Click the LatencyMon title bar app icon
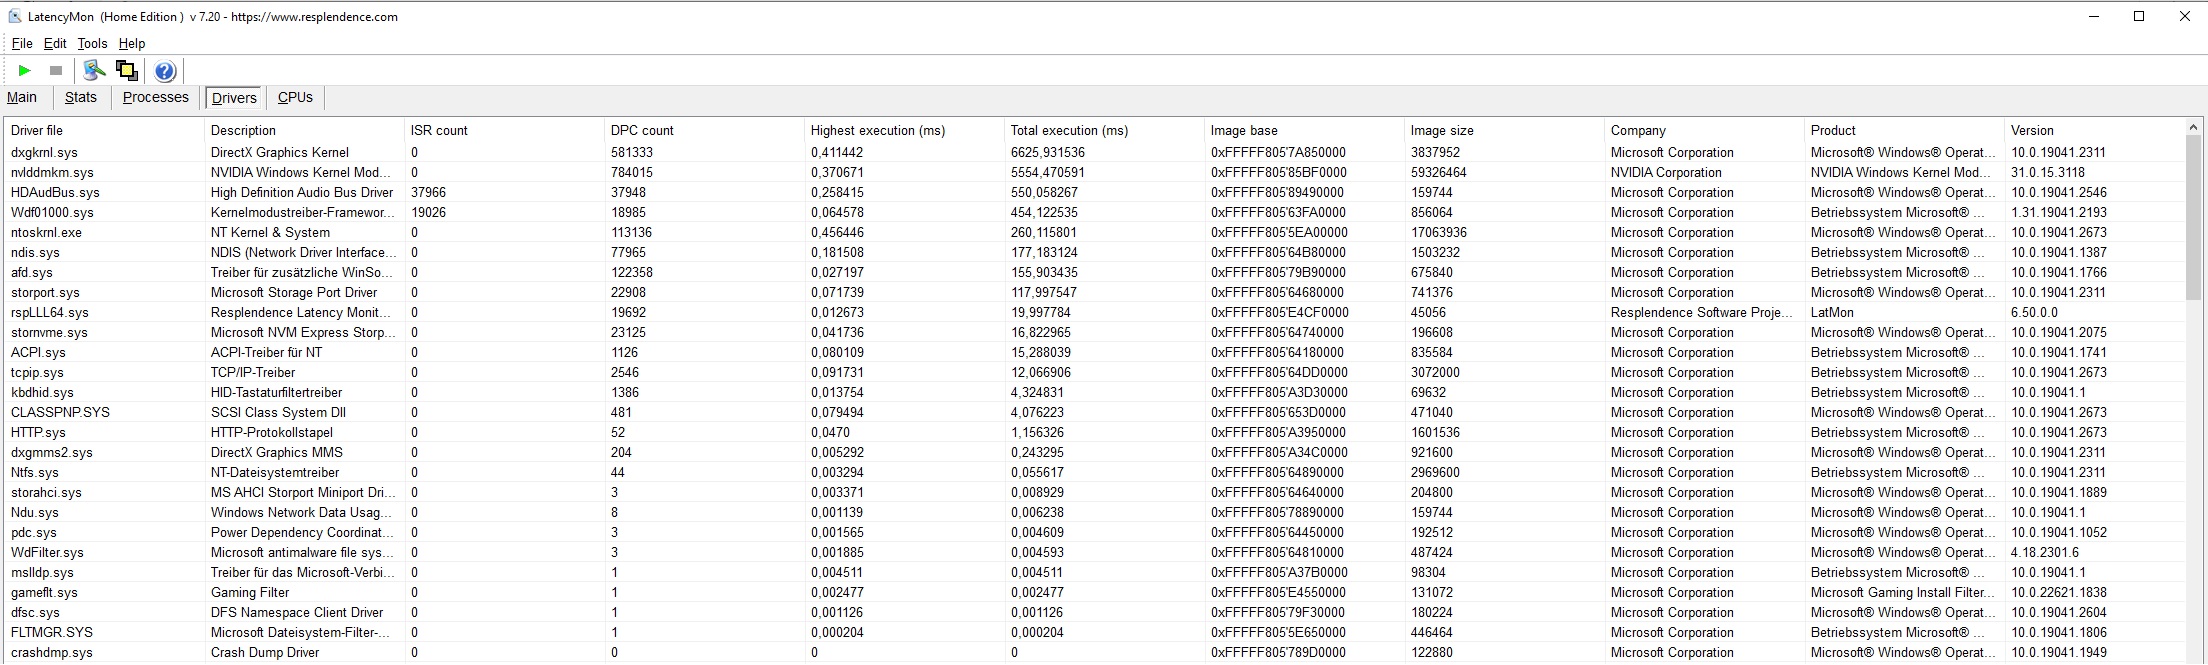 coord(14,16)
